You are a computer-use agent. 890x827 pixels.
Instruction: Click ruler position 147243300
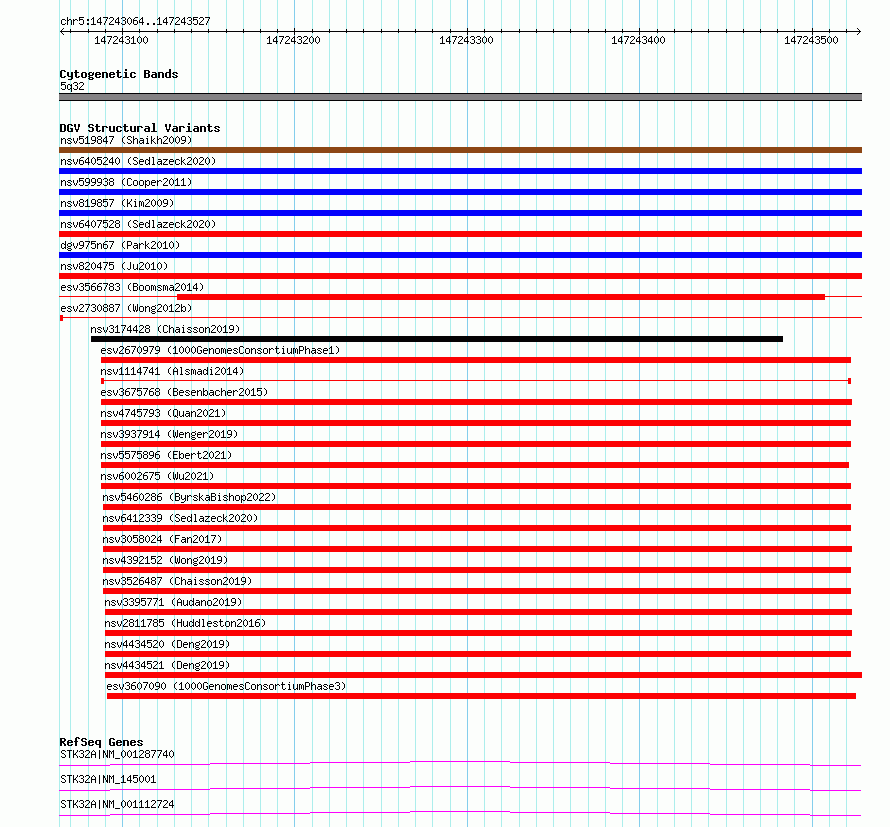click(x=466, y=40)
